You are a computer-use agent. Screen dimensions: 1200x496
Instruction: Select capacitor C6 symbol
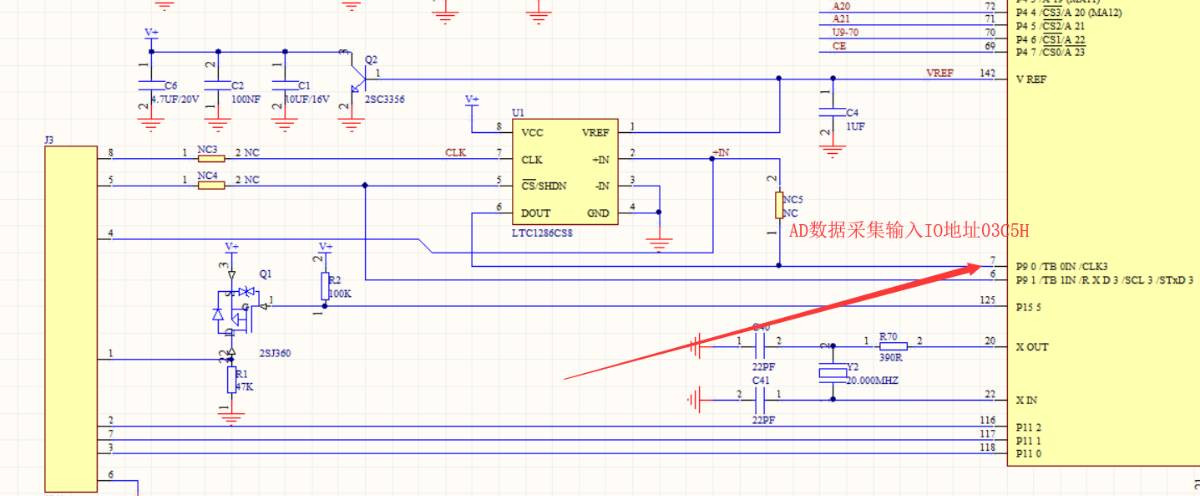150,87
